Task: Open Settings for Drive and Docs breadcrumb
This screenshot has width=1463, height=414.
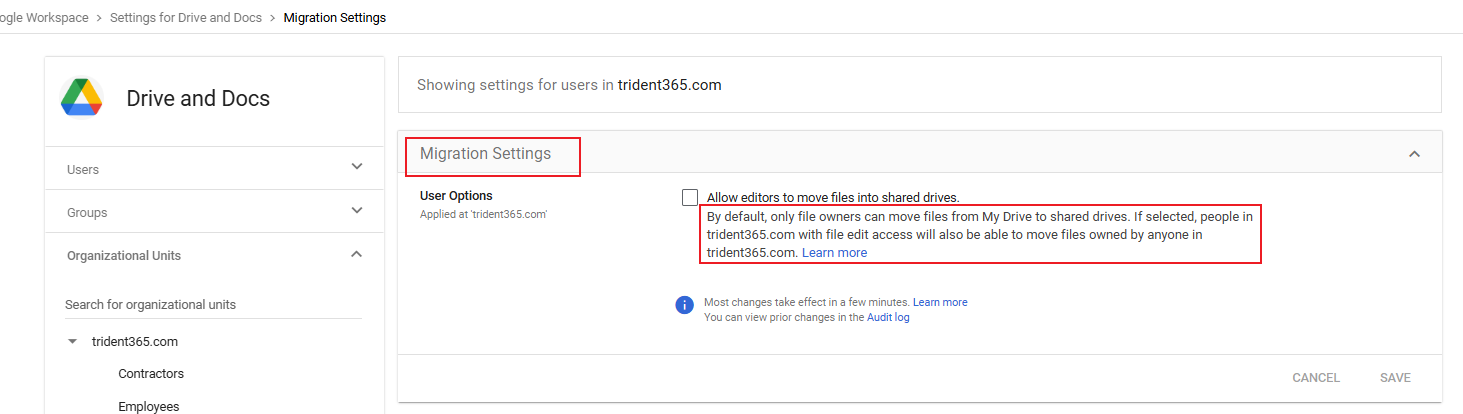Action: tap(185, 18)
